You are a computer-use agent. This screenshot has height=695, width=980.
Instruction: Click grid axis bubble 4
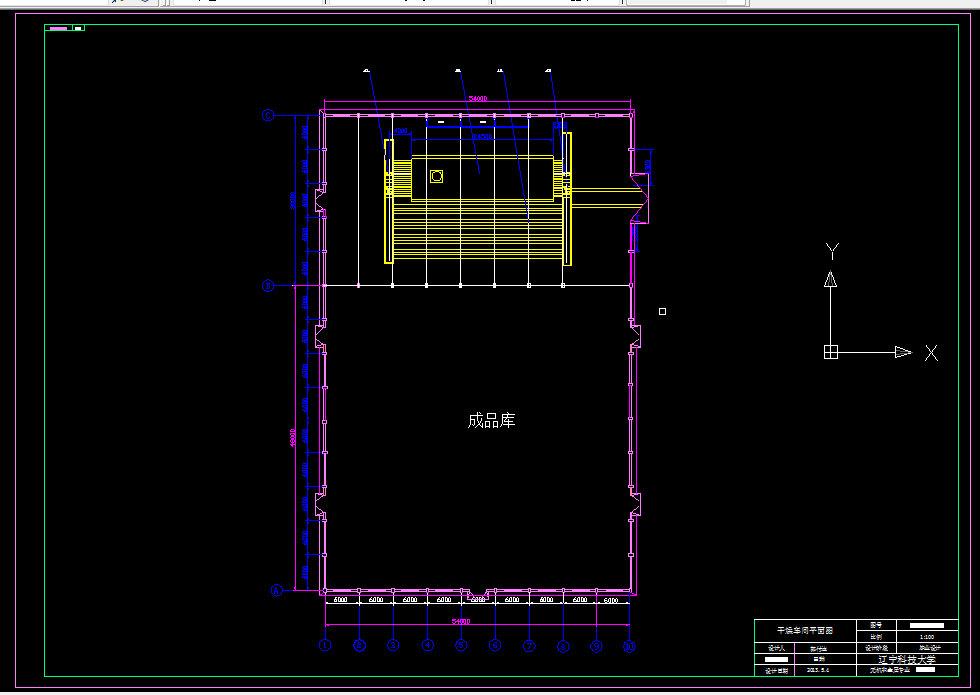tap(428, 646)
